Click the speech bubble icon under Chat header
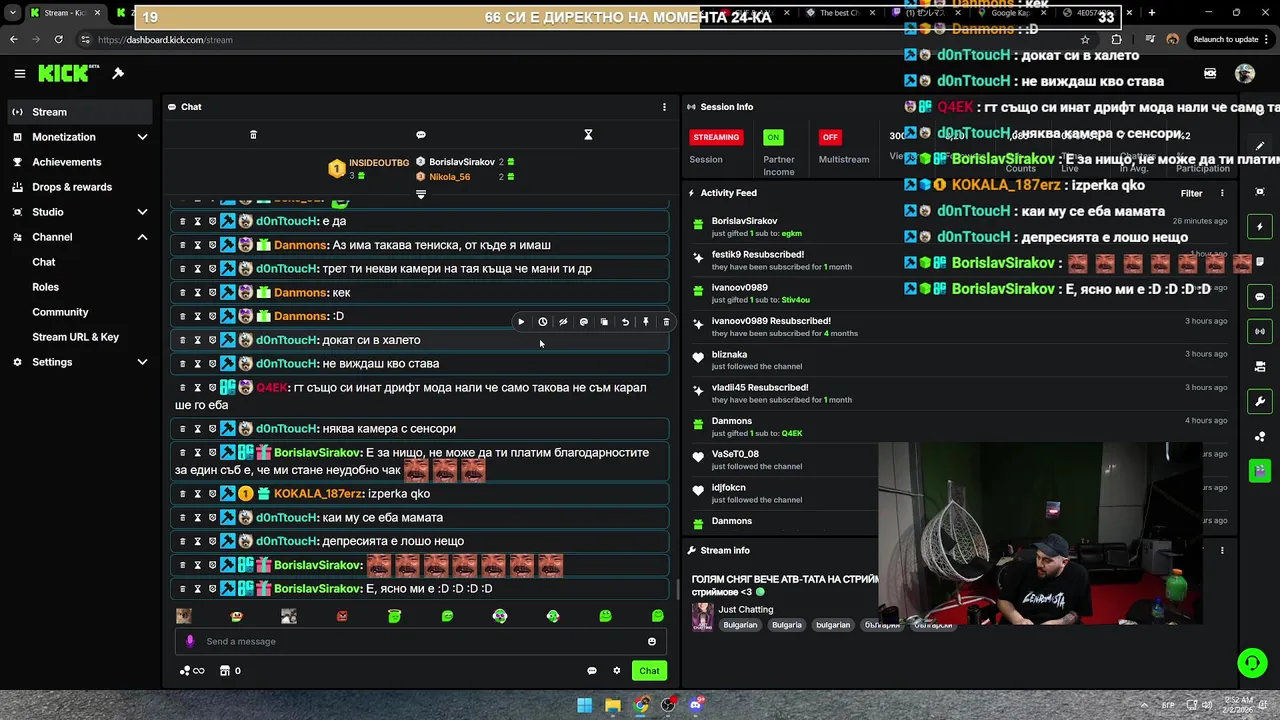1280x720 pixels. 421,134
